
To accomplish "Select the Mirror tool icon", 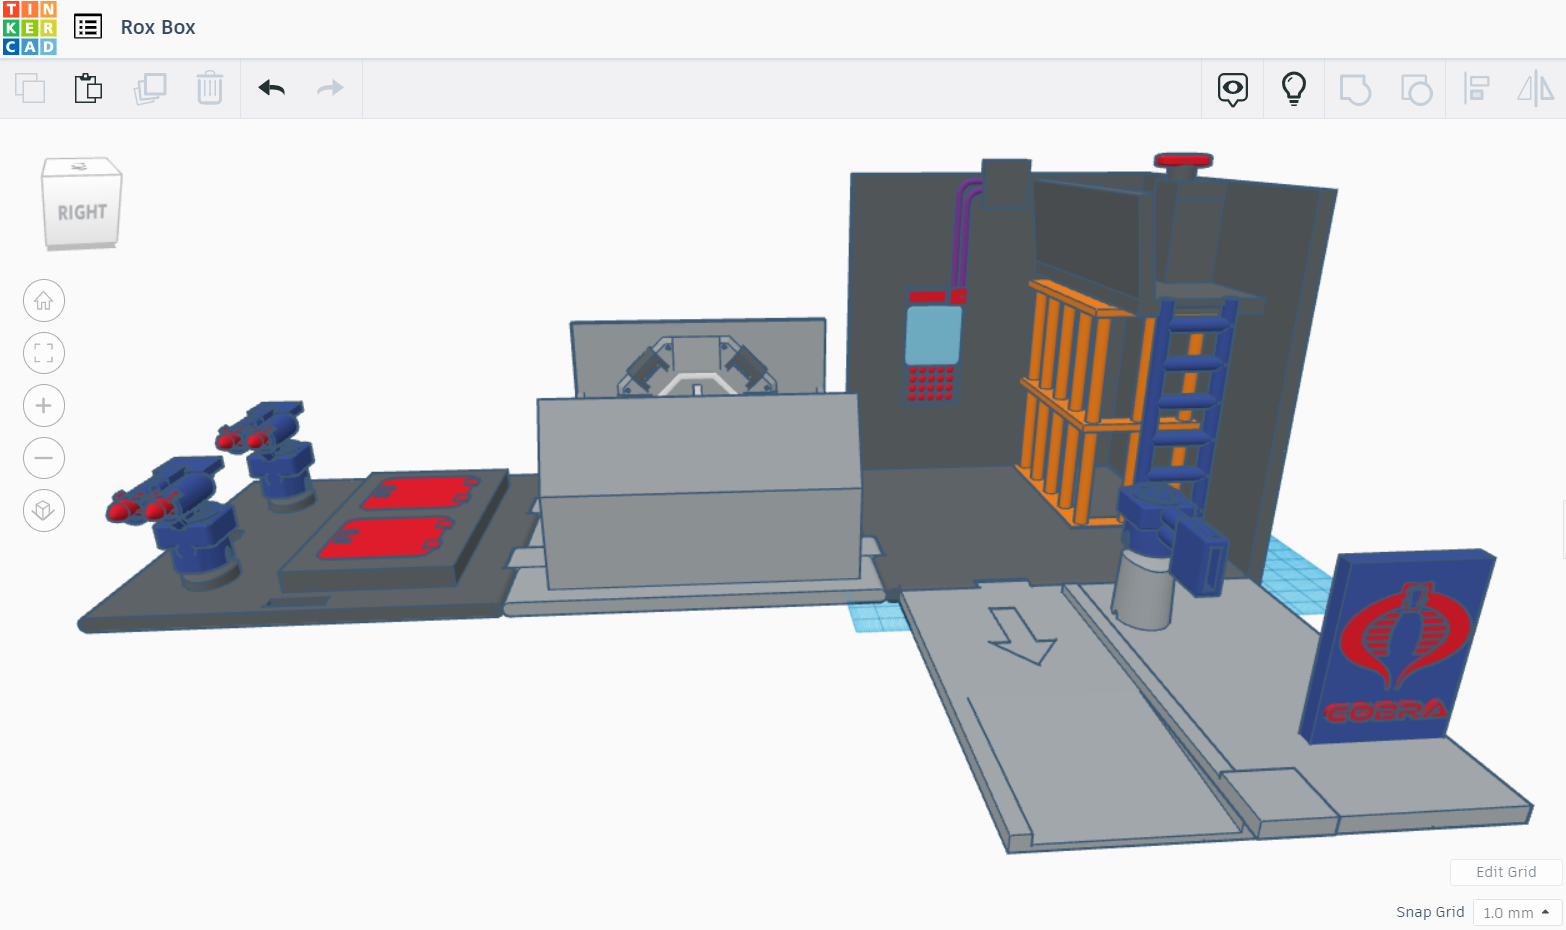I will [1536, 88].
